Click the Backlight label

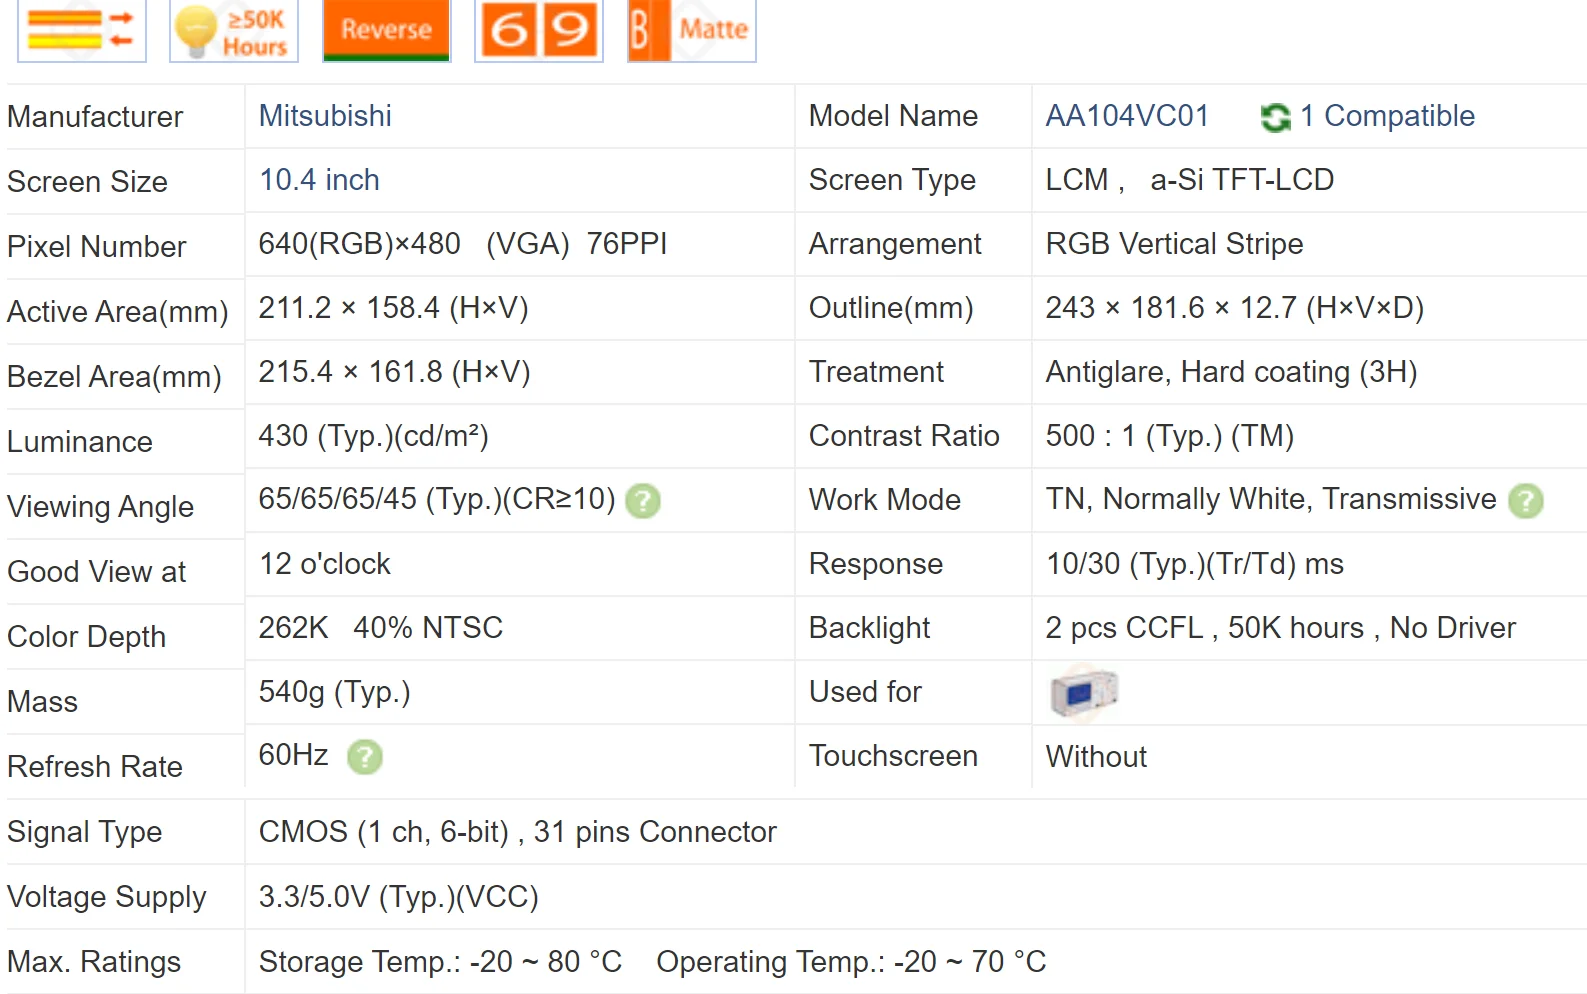(869, 628)
